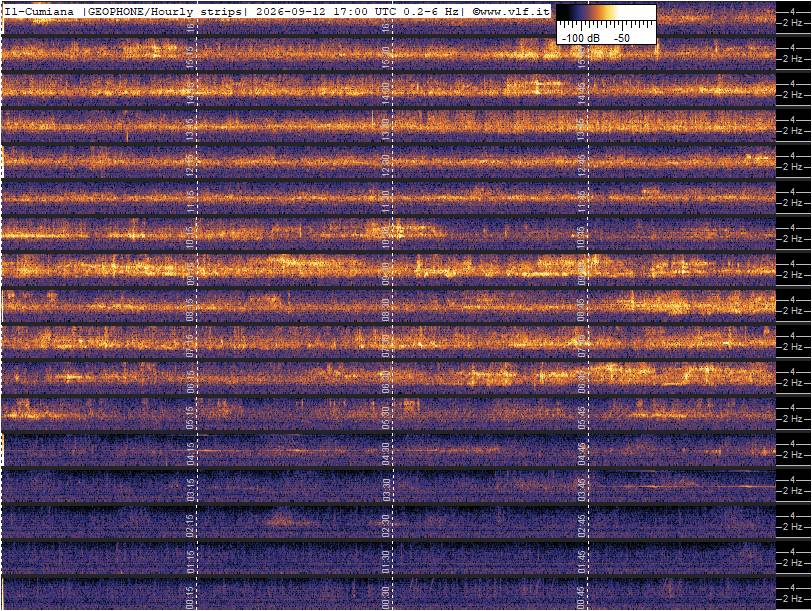Click the "13:15" time marker
The image size is (812, 611).
pyautogui.click(x=191, y=130)
